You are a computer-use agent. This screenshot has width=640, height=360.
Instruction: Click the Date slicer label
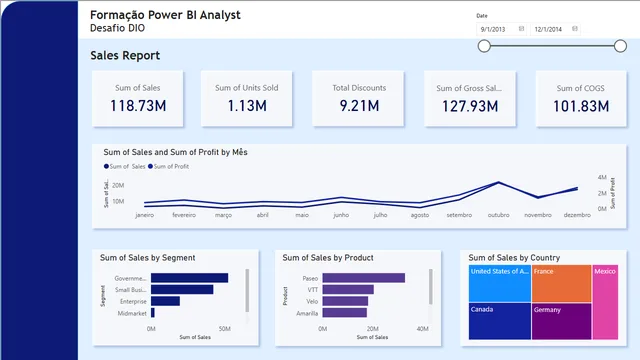[482, 16]
